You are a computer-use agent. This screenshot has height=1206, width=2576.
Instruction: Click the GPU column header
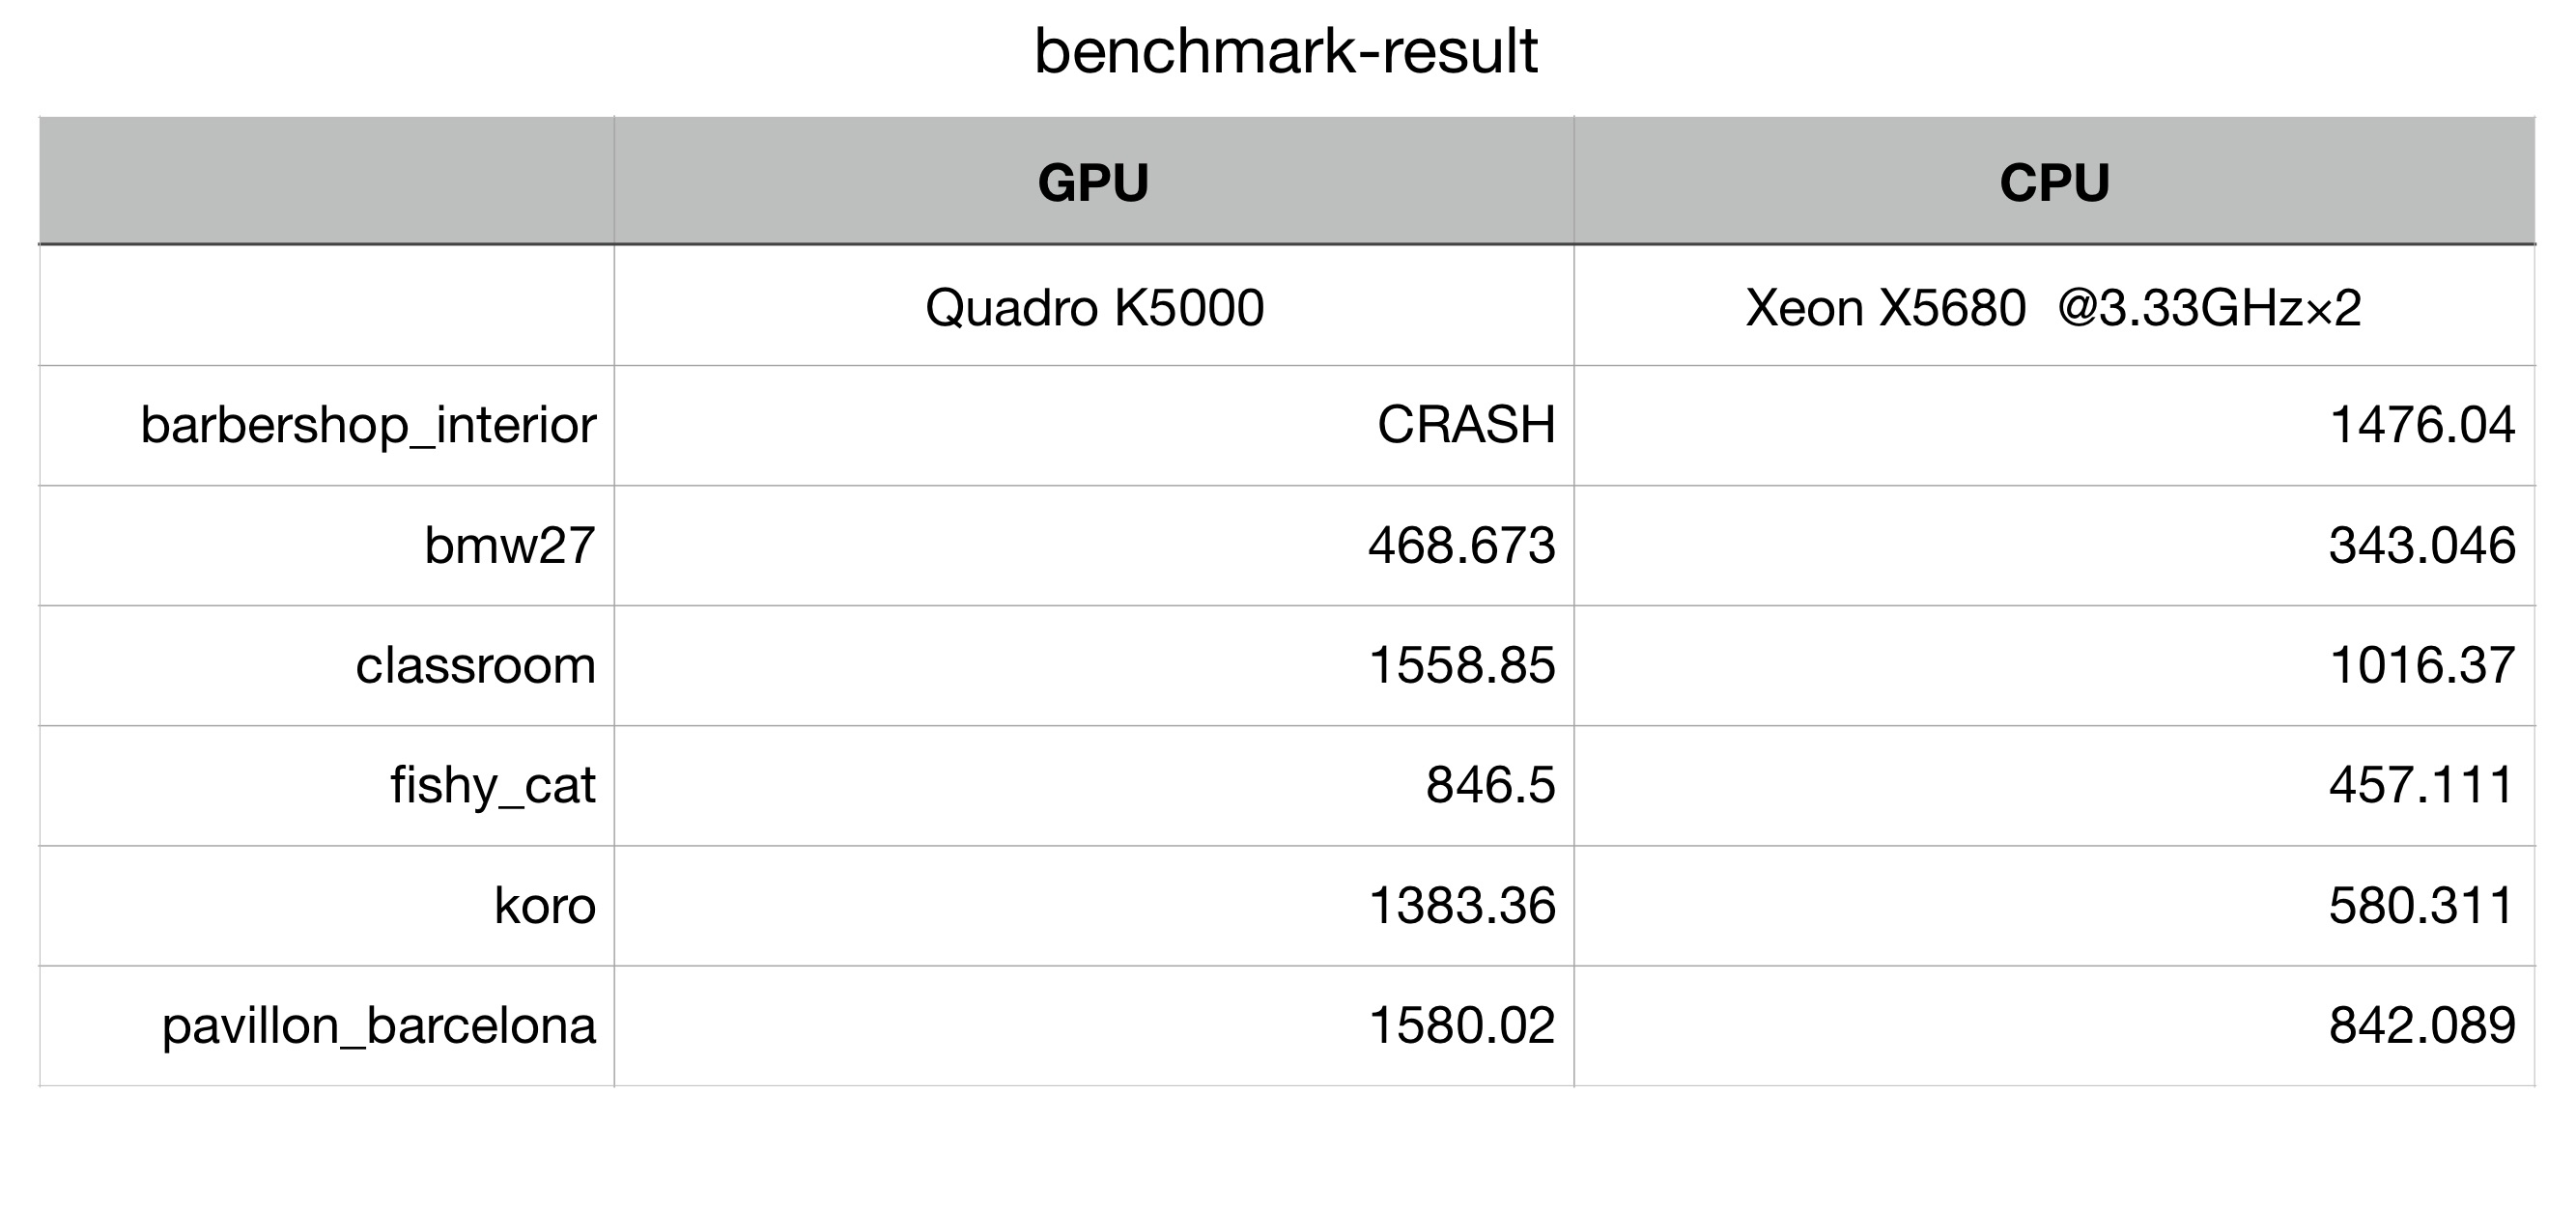(1093, 181)
